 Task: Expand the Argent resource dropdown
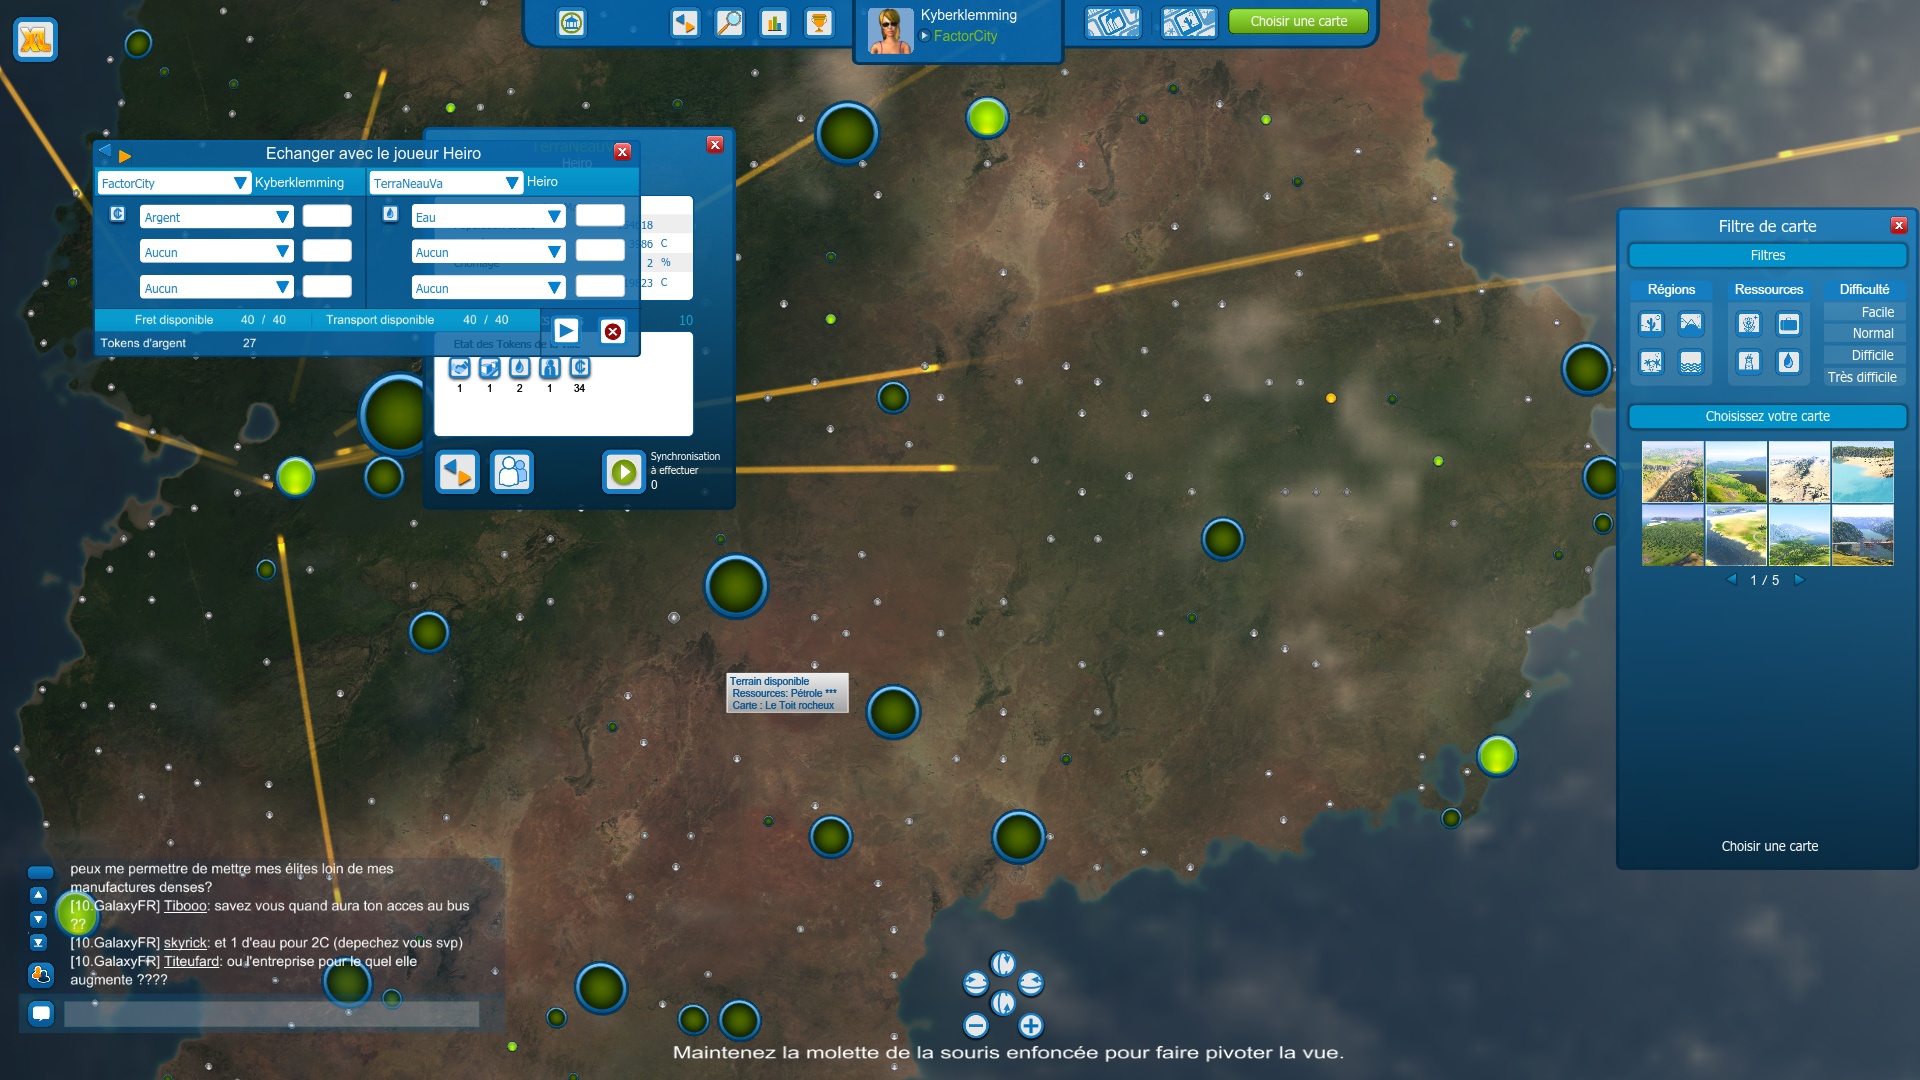point(282,217)
